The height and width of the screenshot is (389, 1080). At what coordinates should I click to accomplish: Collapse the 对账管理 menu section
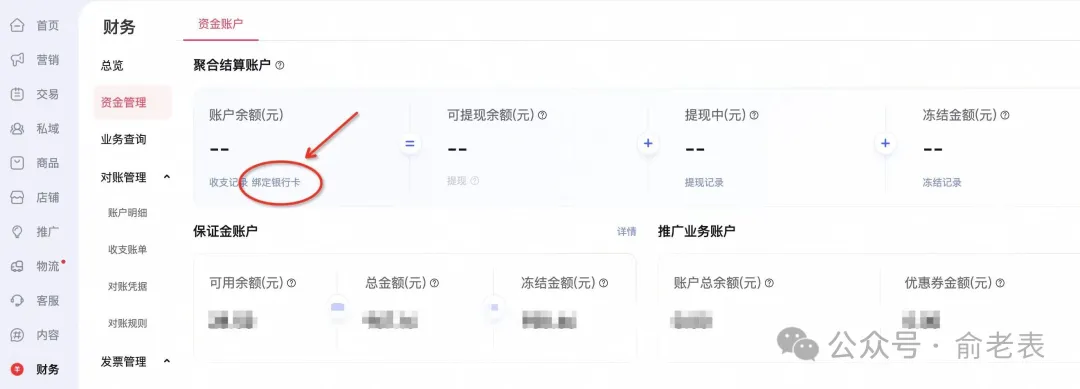(x=167, y=177)
